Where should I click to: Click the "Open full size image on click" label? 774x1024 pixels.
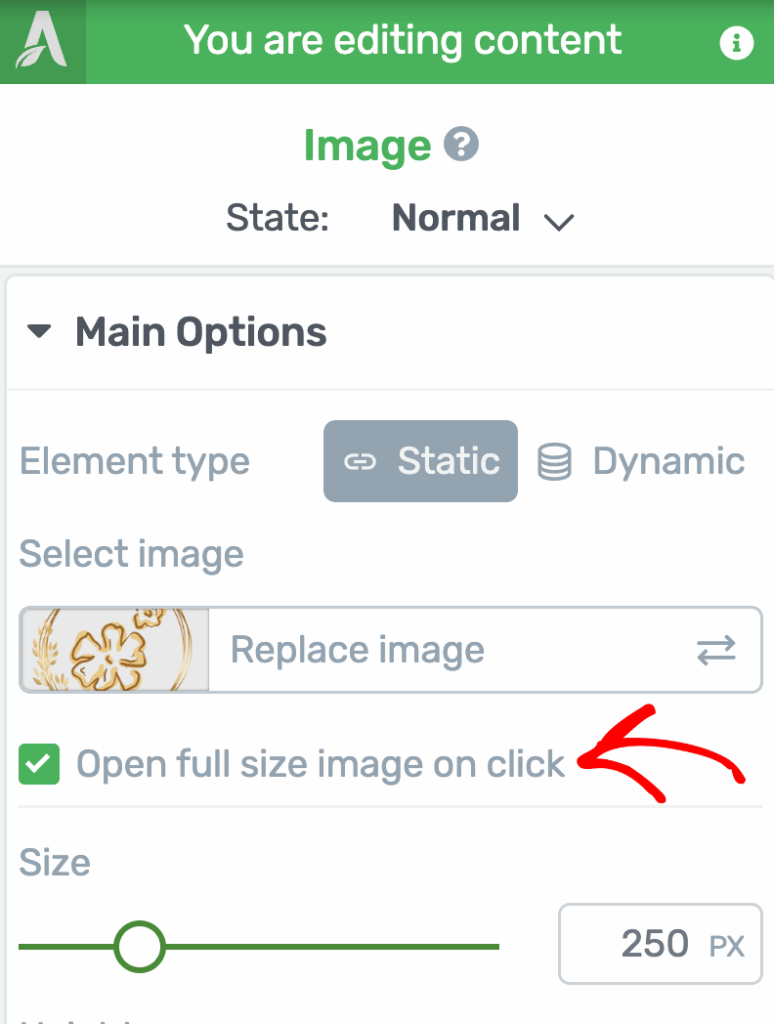point(321,765)
